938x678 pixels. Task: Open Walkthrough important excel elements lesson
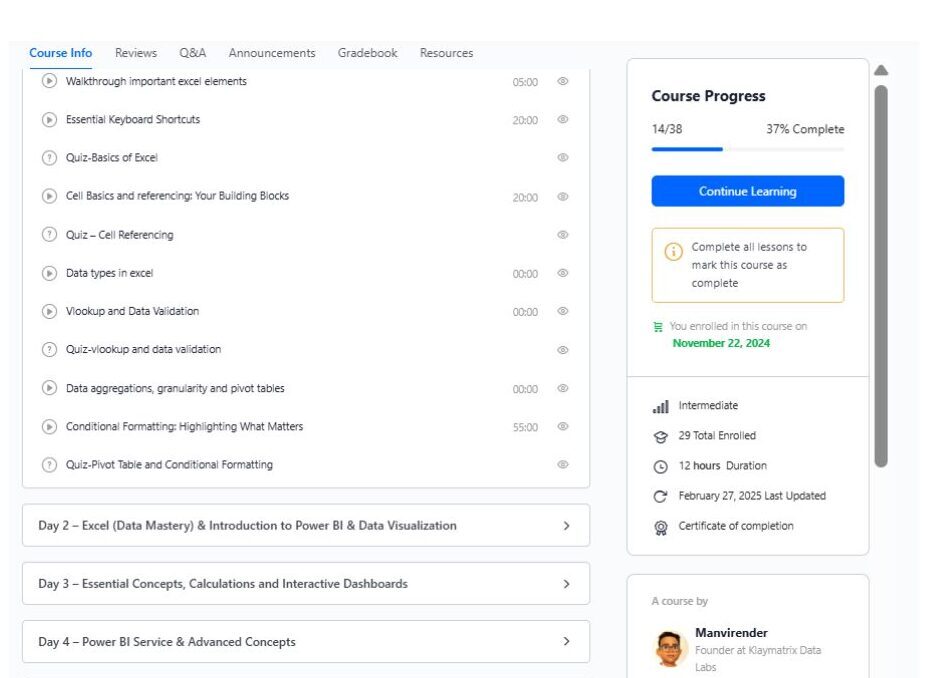156,81
